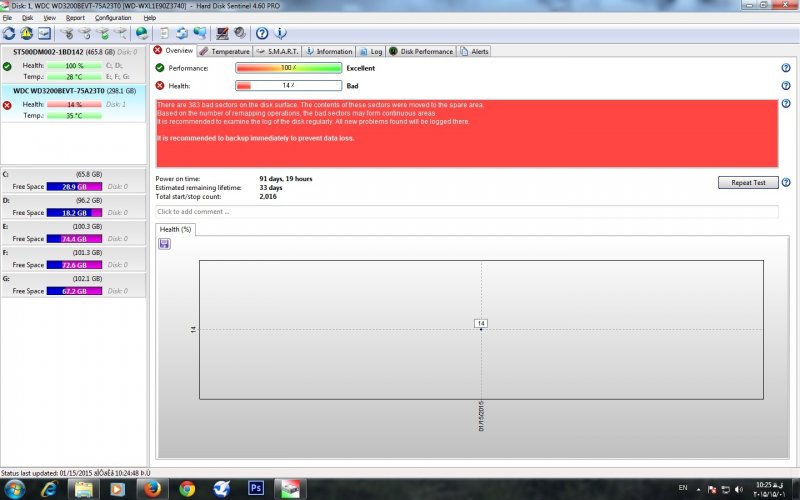Viewport: 800px width, 500px height.
Task: Switch to the Alerts tab
Action: (x=474, y=52)
